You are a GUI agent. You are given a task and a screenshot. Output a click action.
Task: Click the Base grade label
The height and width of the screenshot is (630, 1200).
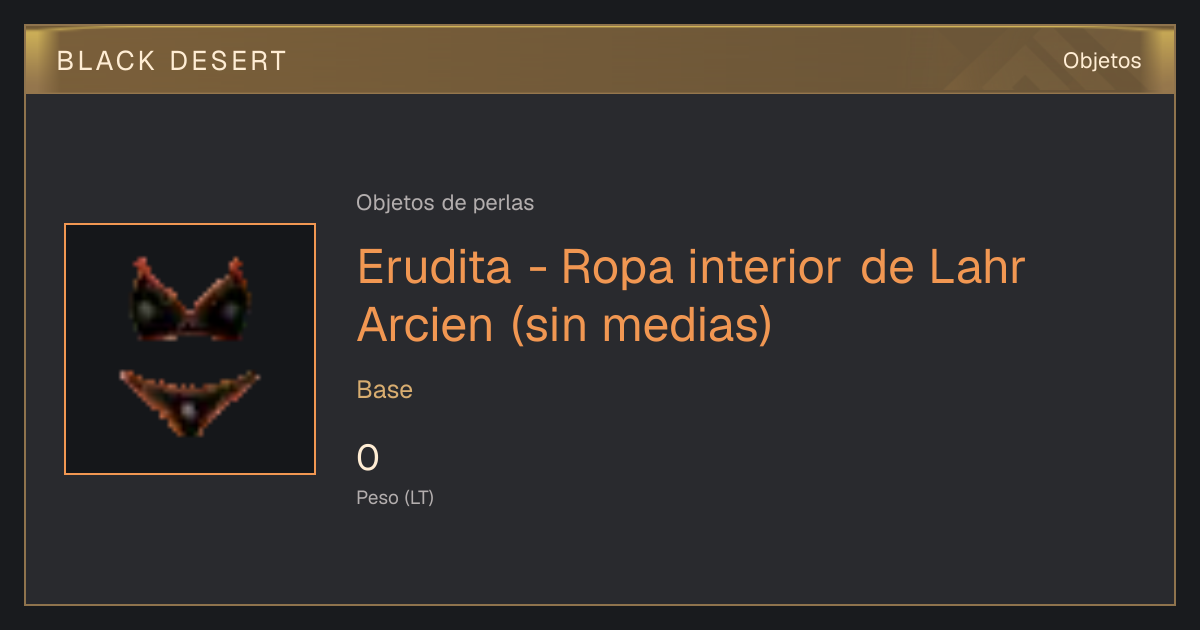click(385, 390)
